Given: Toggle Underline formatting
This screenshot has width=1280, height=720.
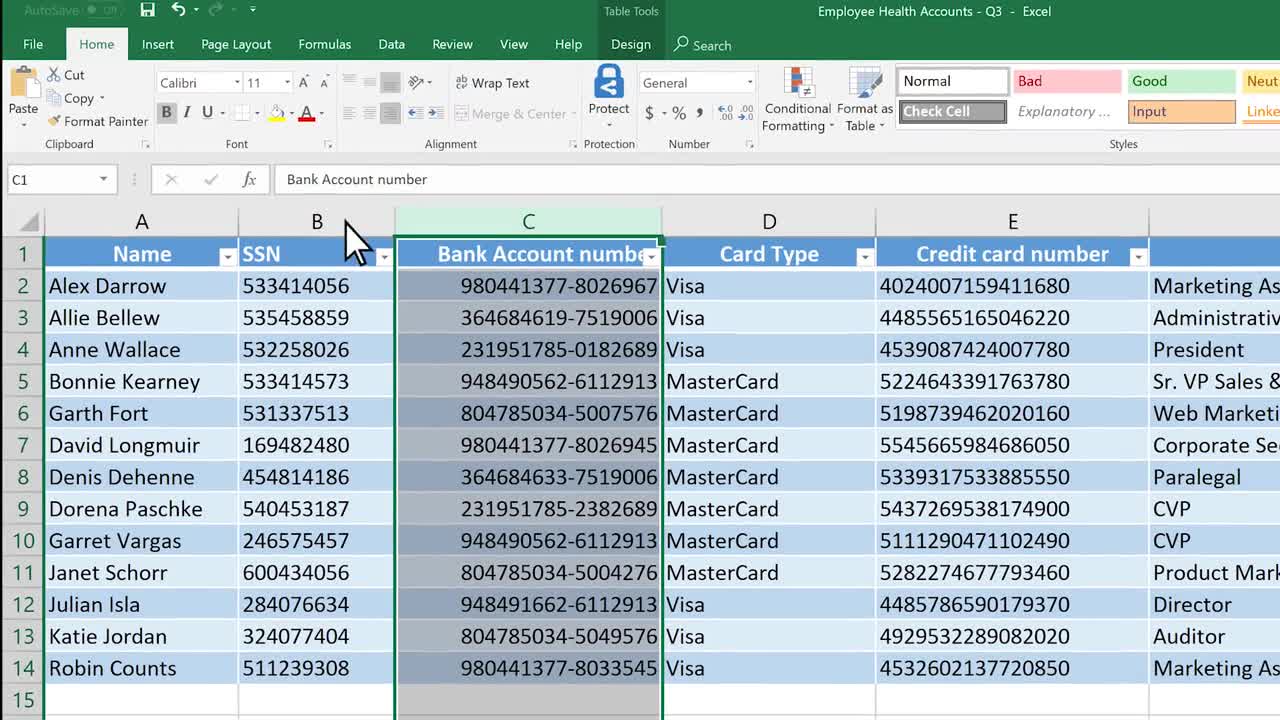Looking at the screenshot, I should [207, 113].
